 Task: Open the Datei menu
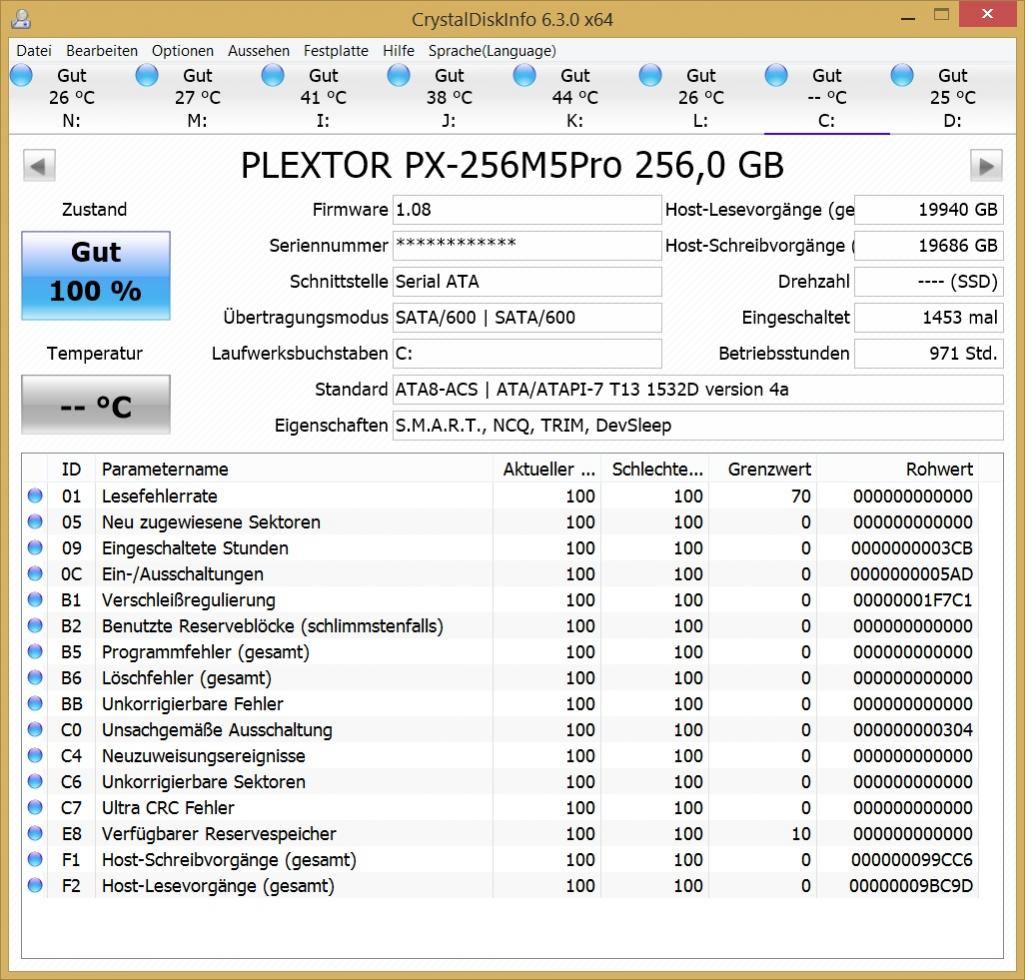[34, 51]
